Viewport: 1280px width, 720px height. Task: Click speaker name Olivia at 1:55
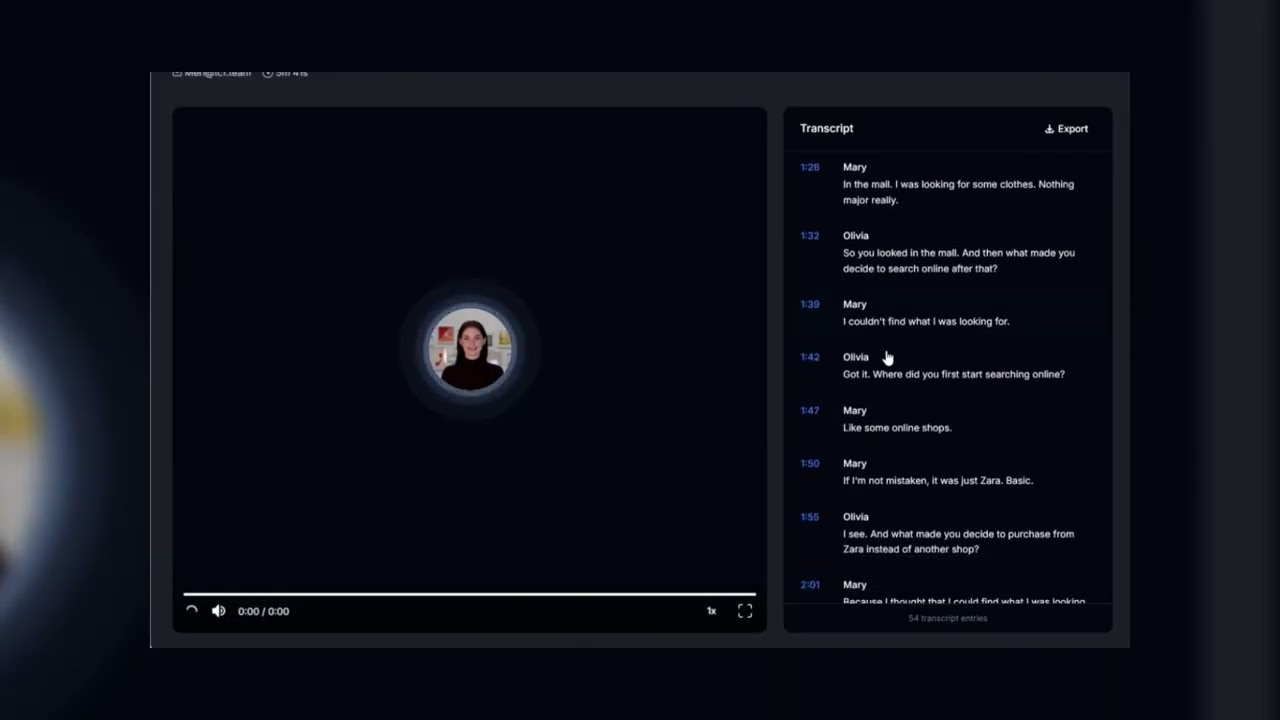(856, 517)
